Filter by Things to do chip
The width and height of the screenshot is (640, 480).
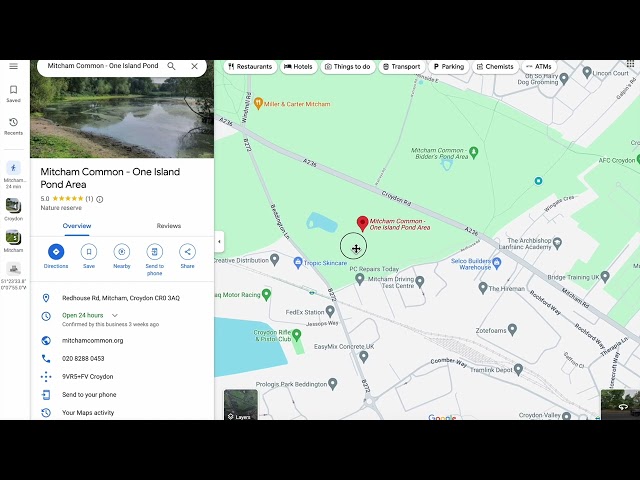point(348,67)
